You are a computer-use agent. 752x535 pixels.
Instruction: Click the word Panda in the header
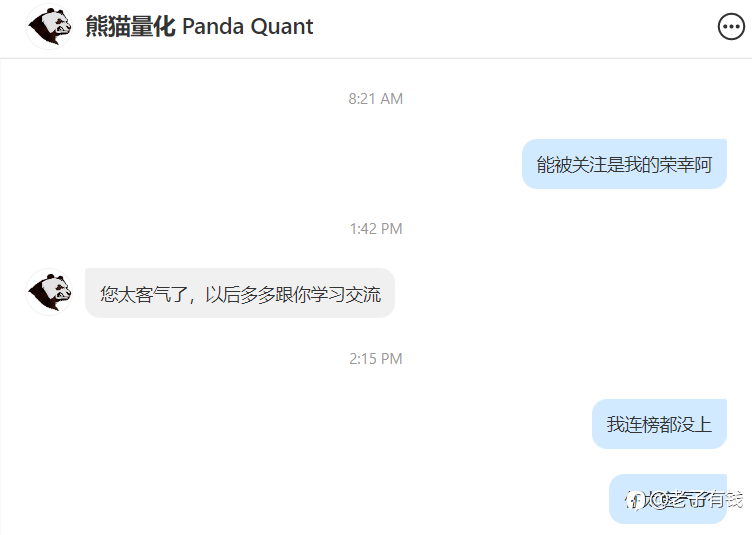click(213, 27)
